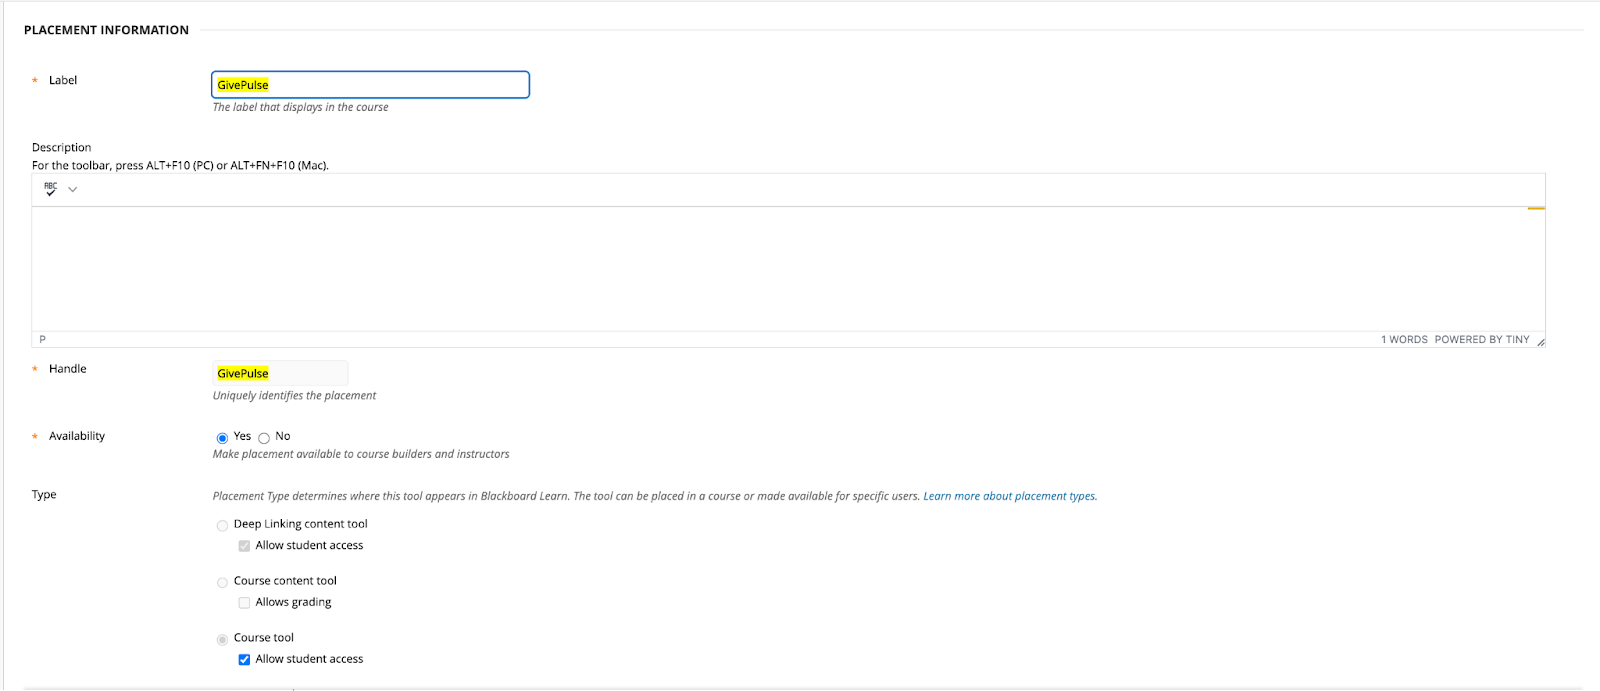Focus the Label input field containing GivePulse
1600x691 pixels.
370,85
